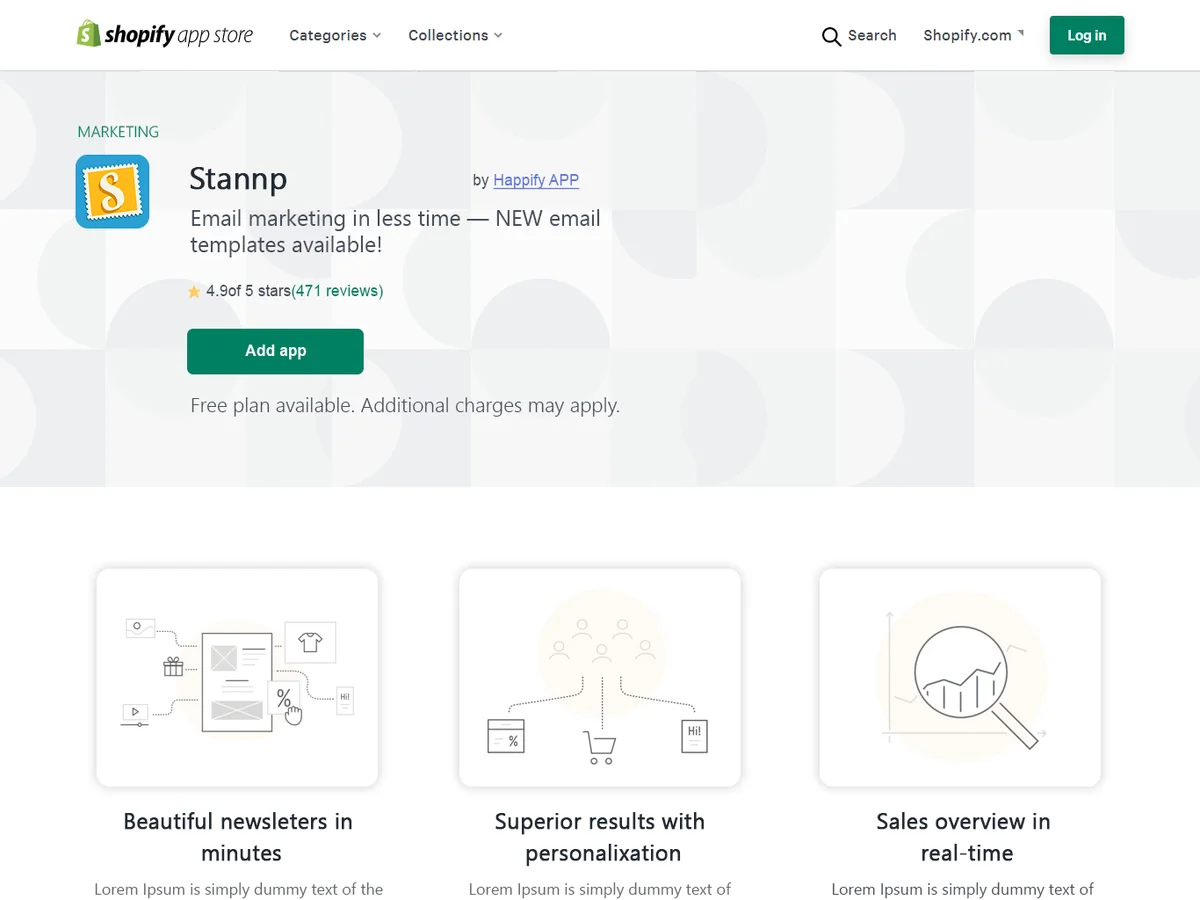Open the Happify APP developer link
The image size is (1200, 900).
click(536, 180)
